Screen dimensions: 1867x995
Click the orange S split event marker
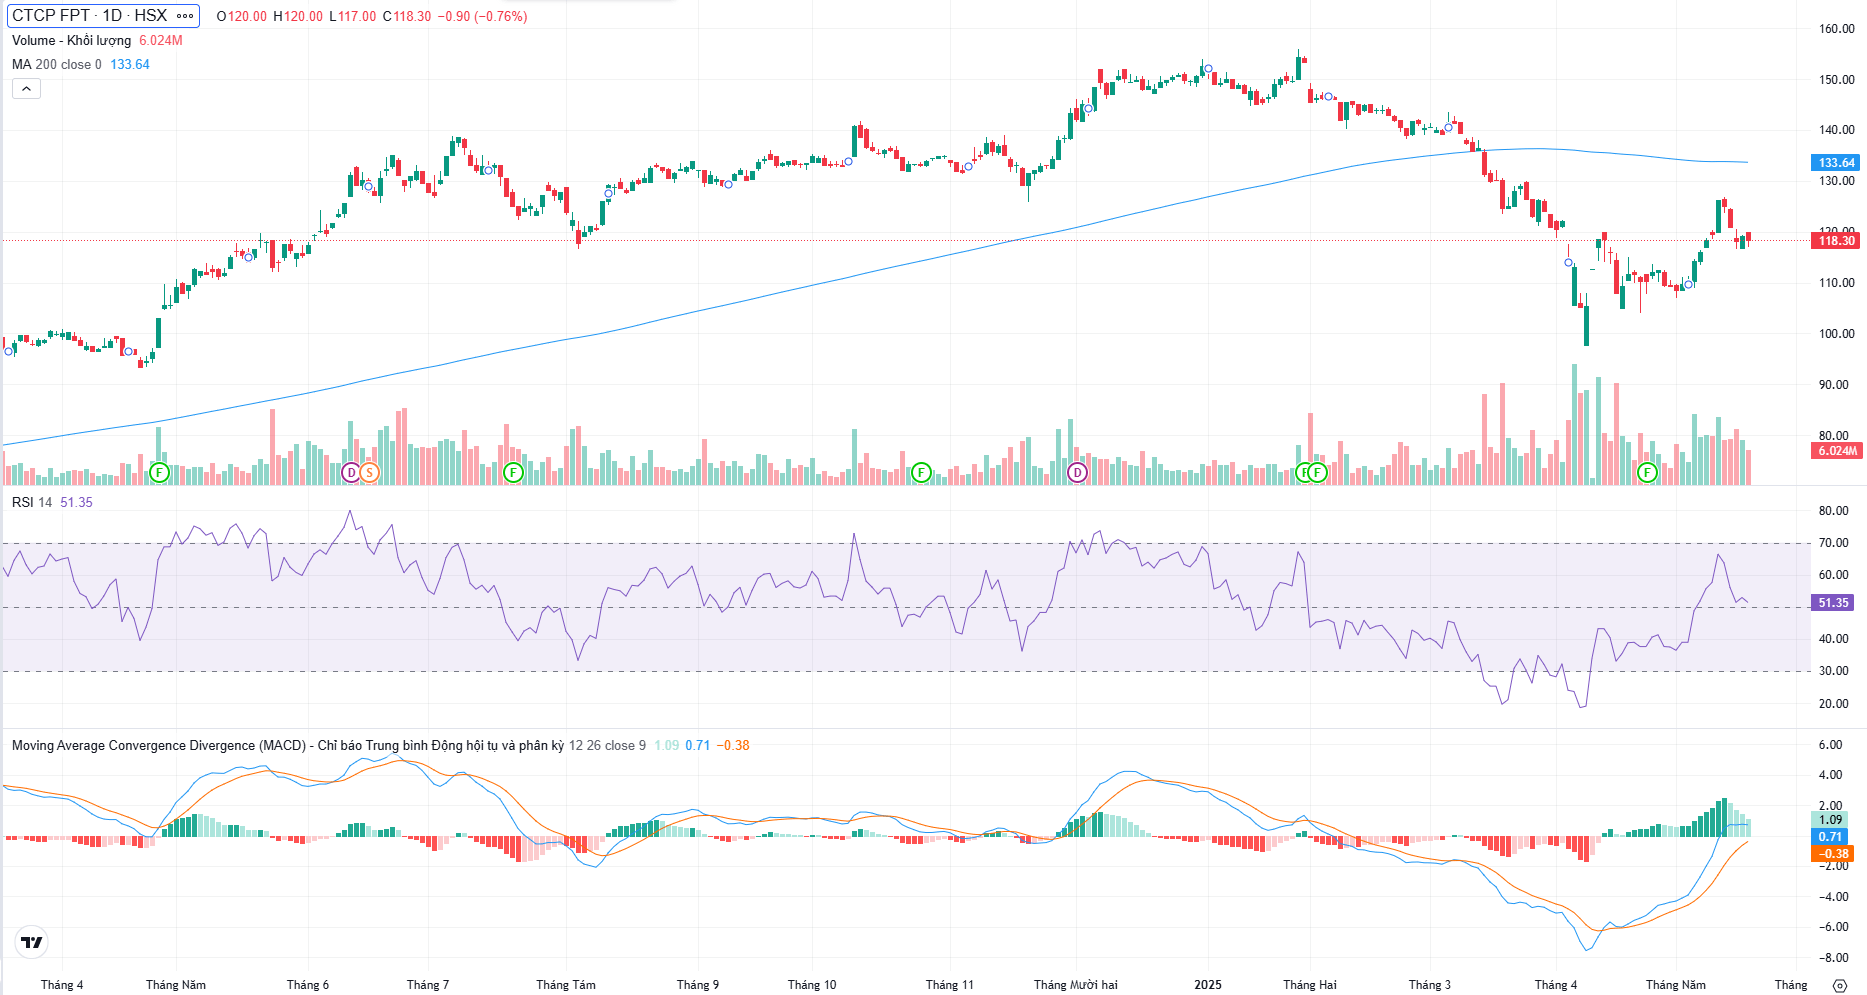pos(369,472)
